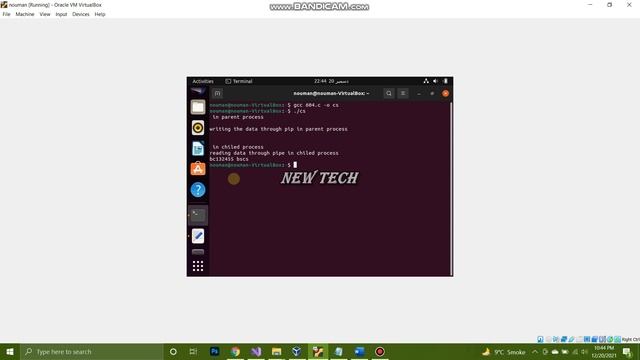Click the 'bc132455 bscs' output line

tap(229, 159)
